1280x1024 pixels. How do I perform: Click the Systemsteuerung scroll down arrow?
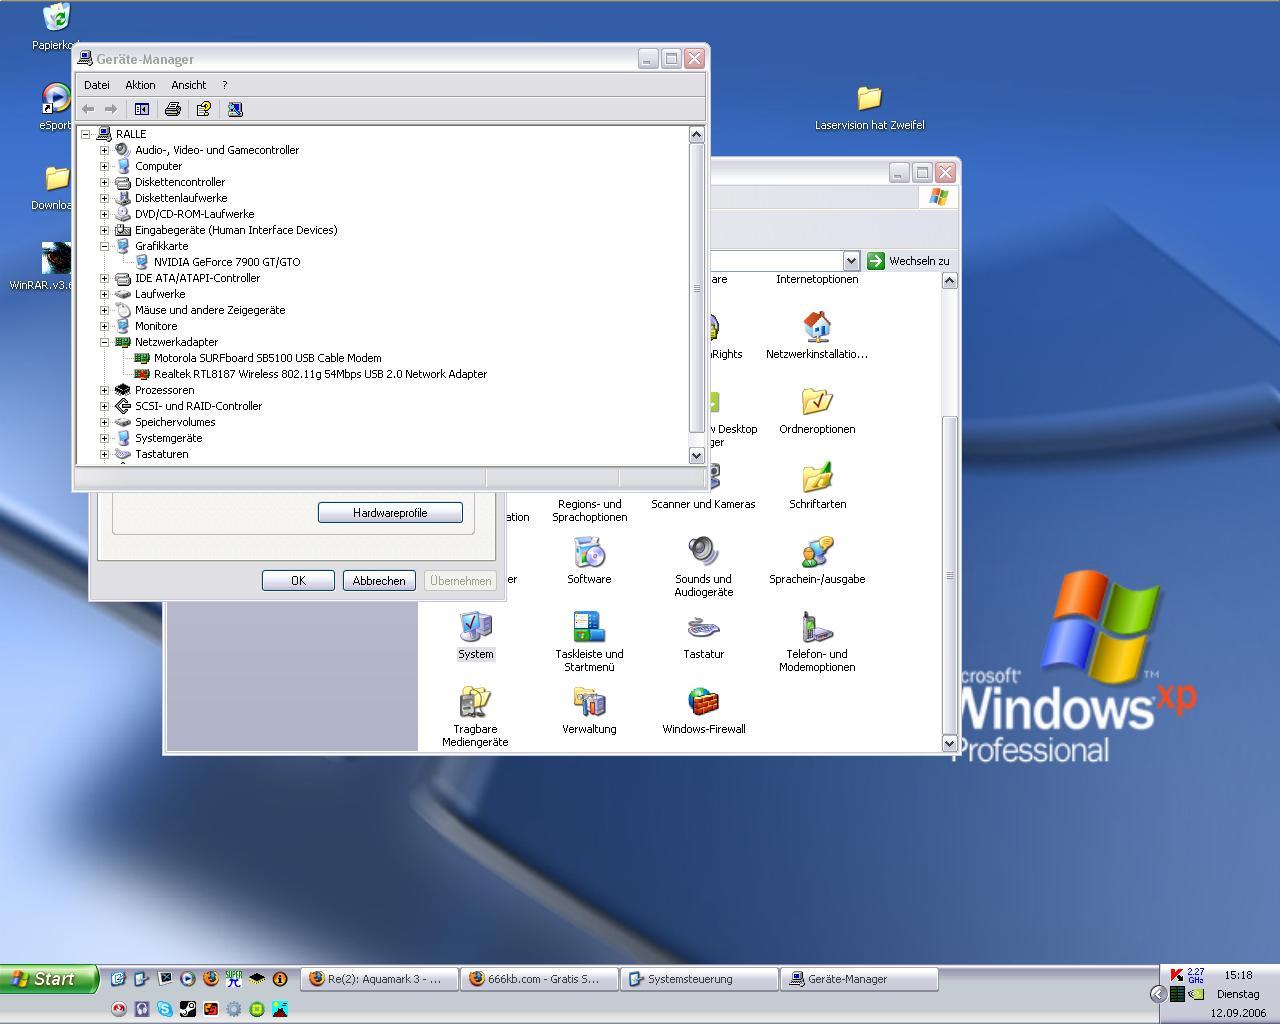pos(950,743)
